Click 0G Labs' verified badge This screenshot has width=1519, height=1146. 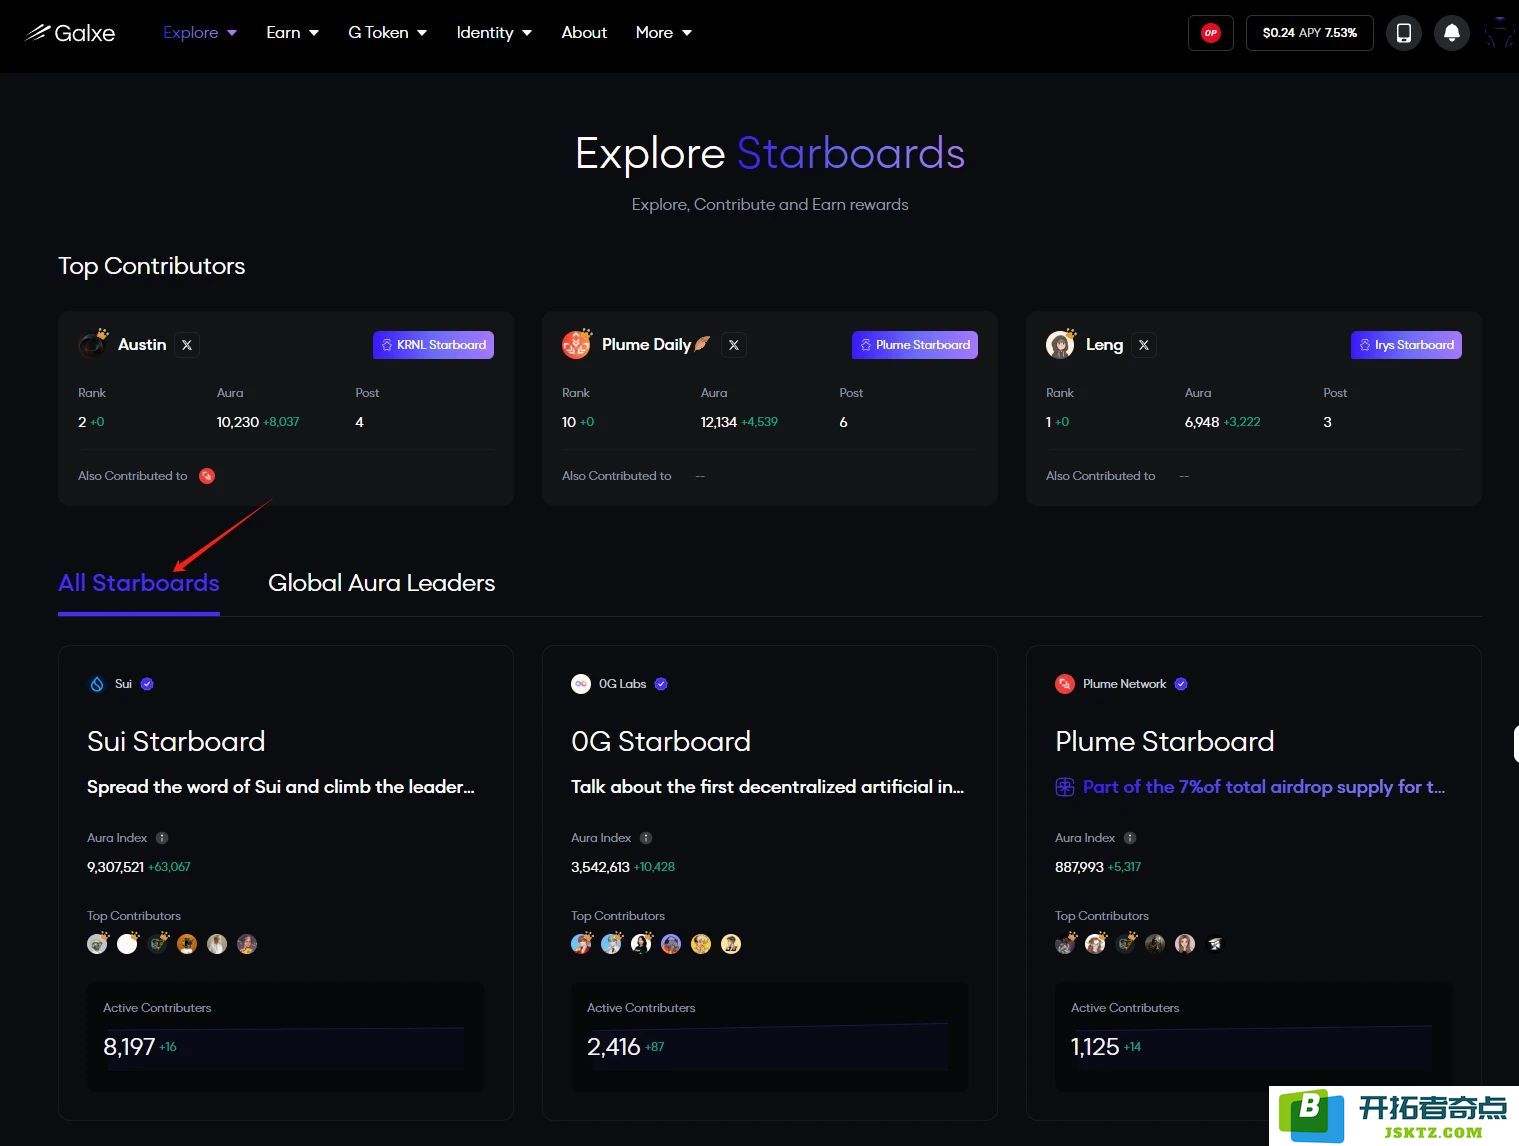661,684
